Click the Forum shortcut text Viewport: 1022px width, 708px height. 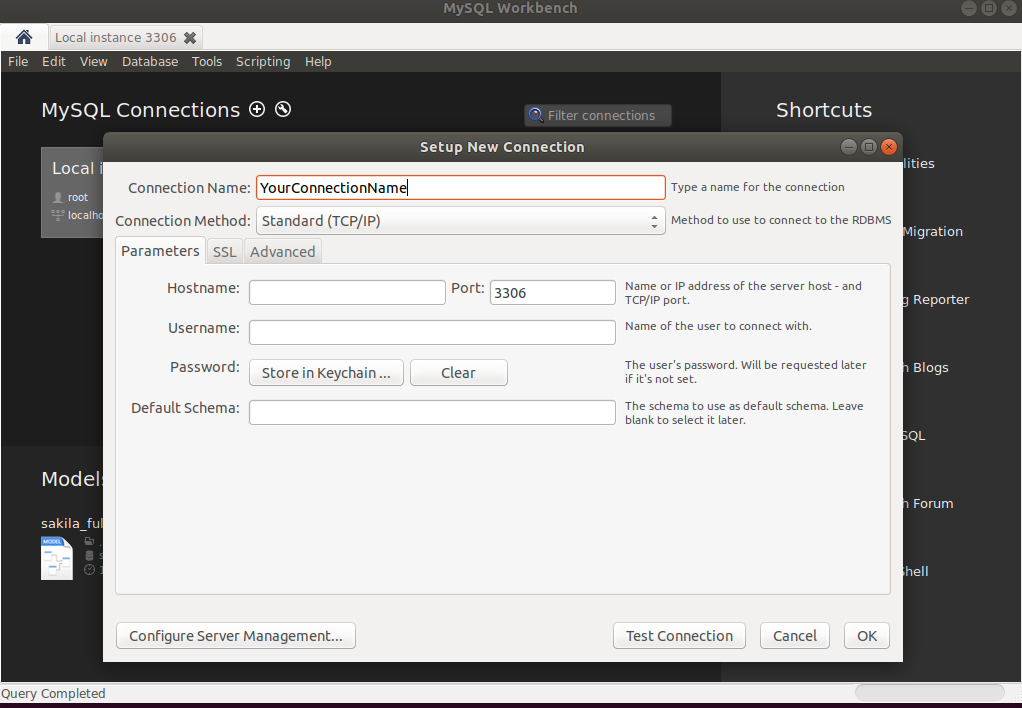(933, 503)
